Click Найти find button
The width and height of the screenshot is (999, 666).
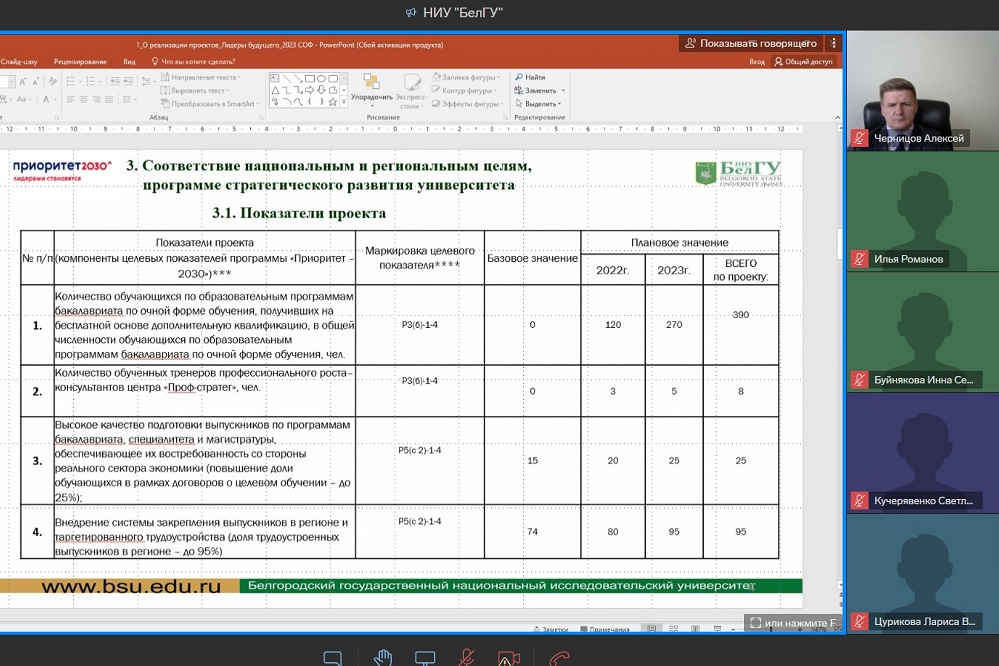530,77
